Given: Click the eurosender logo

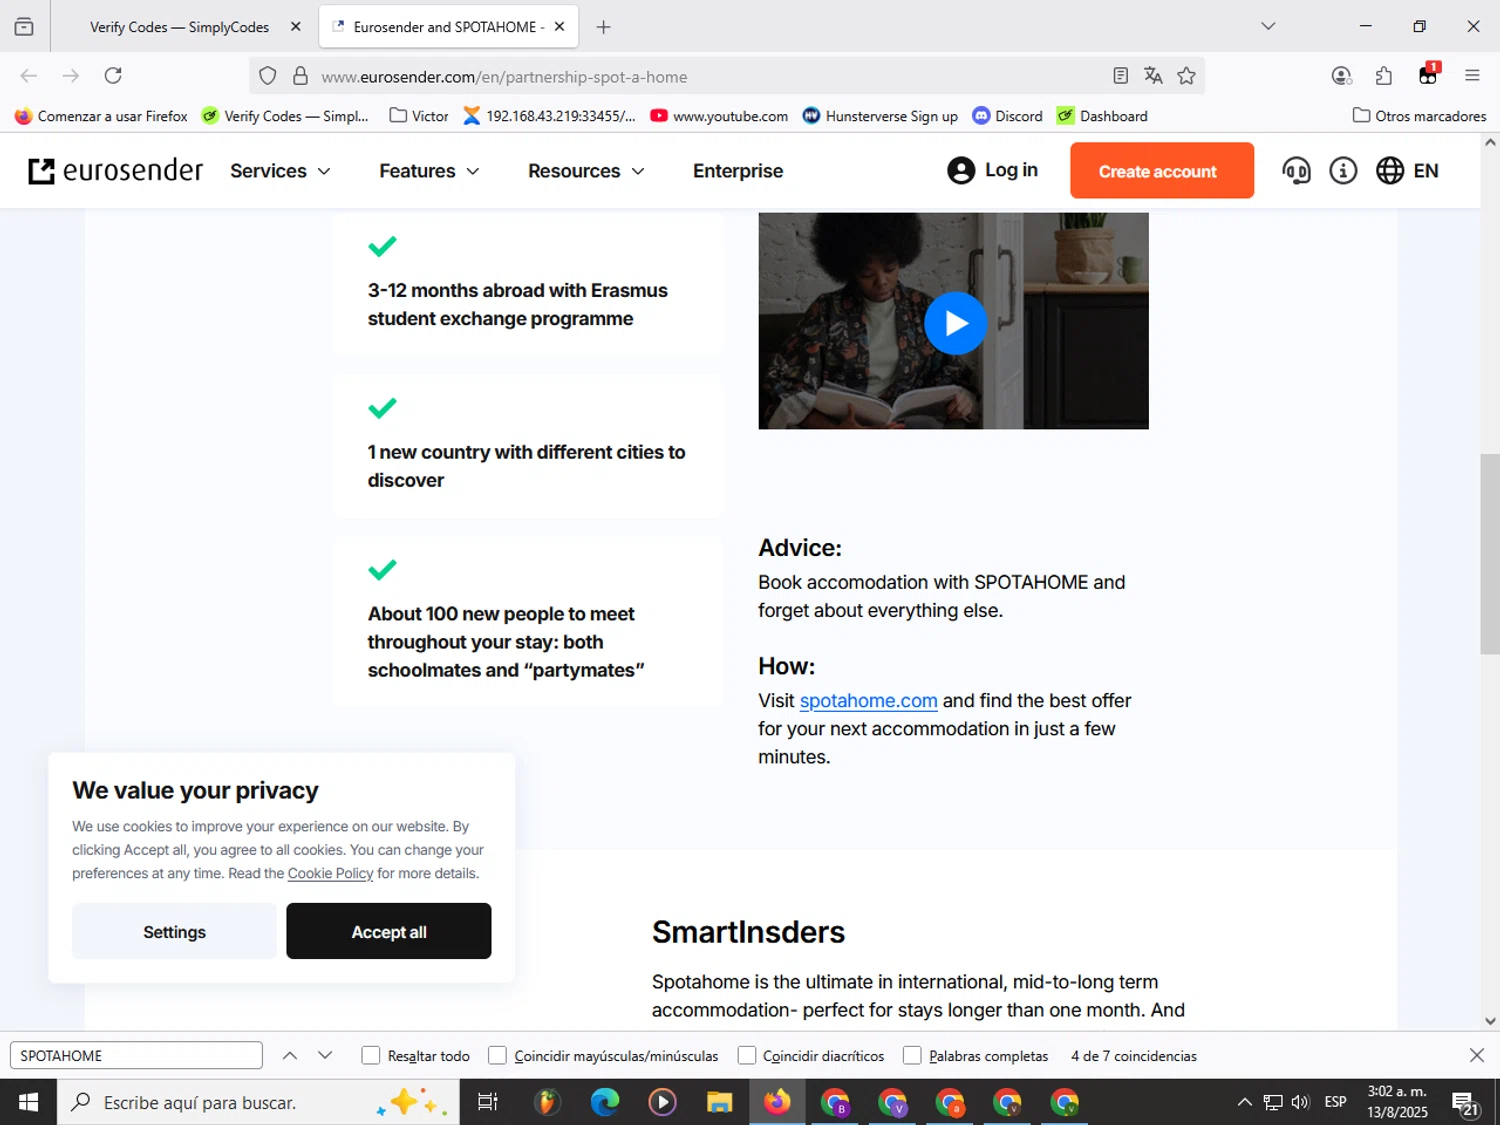Looking at the screenshot, I should pyautogui.click(x=116, y=171).
